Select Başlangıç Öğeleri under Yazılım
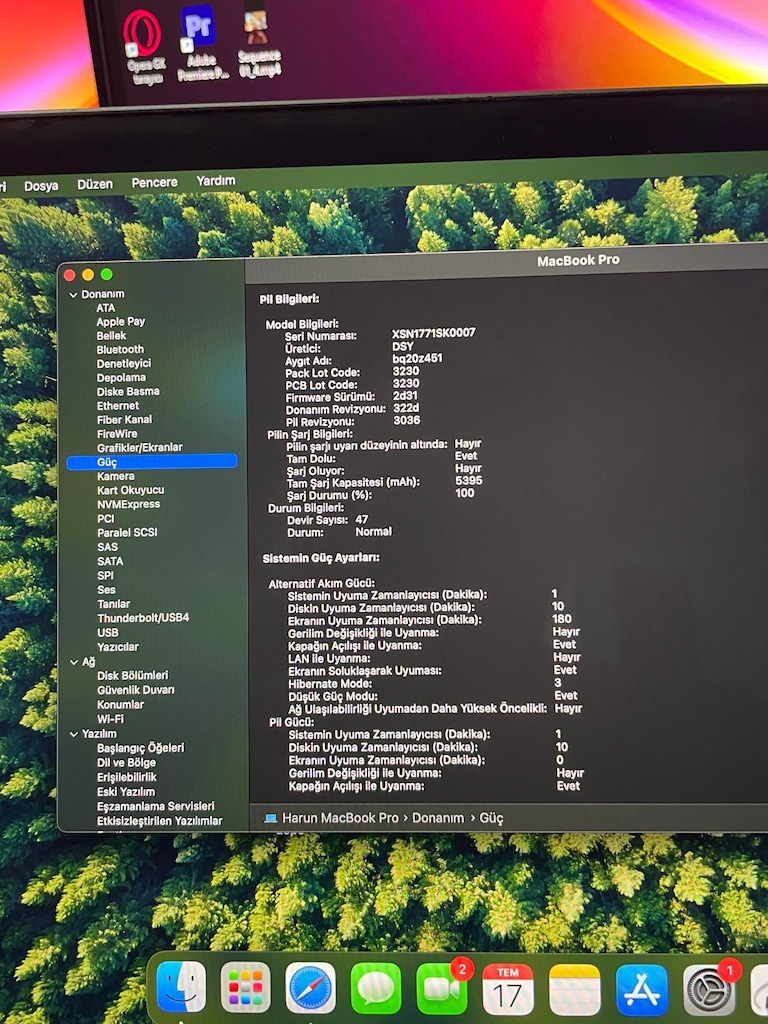The width and height of the screenshot is (768, 1024). click(140, 748)
